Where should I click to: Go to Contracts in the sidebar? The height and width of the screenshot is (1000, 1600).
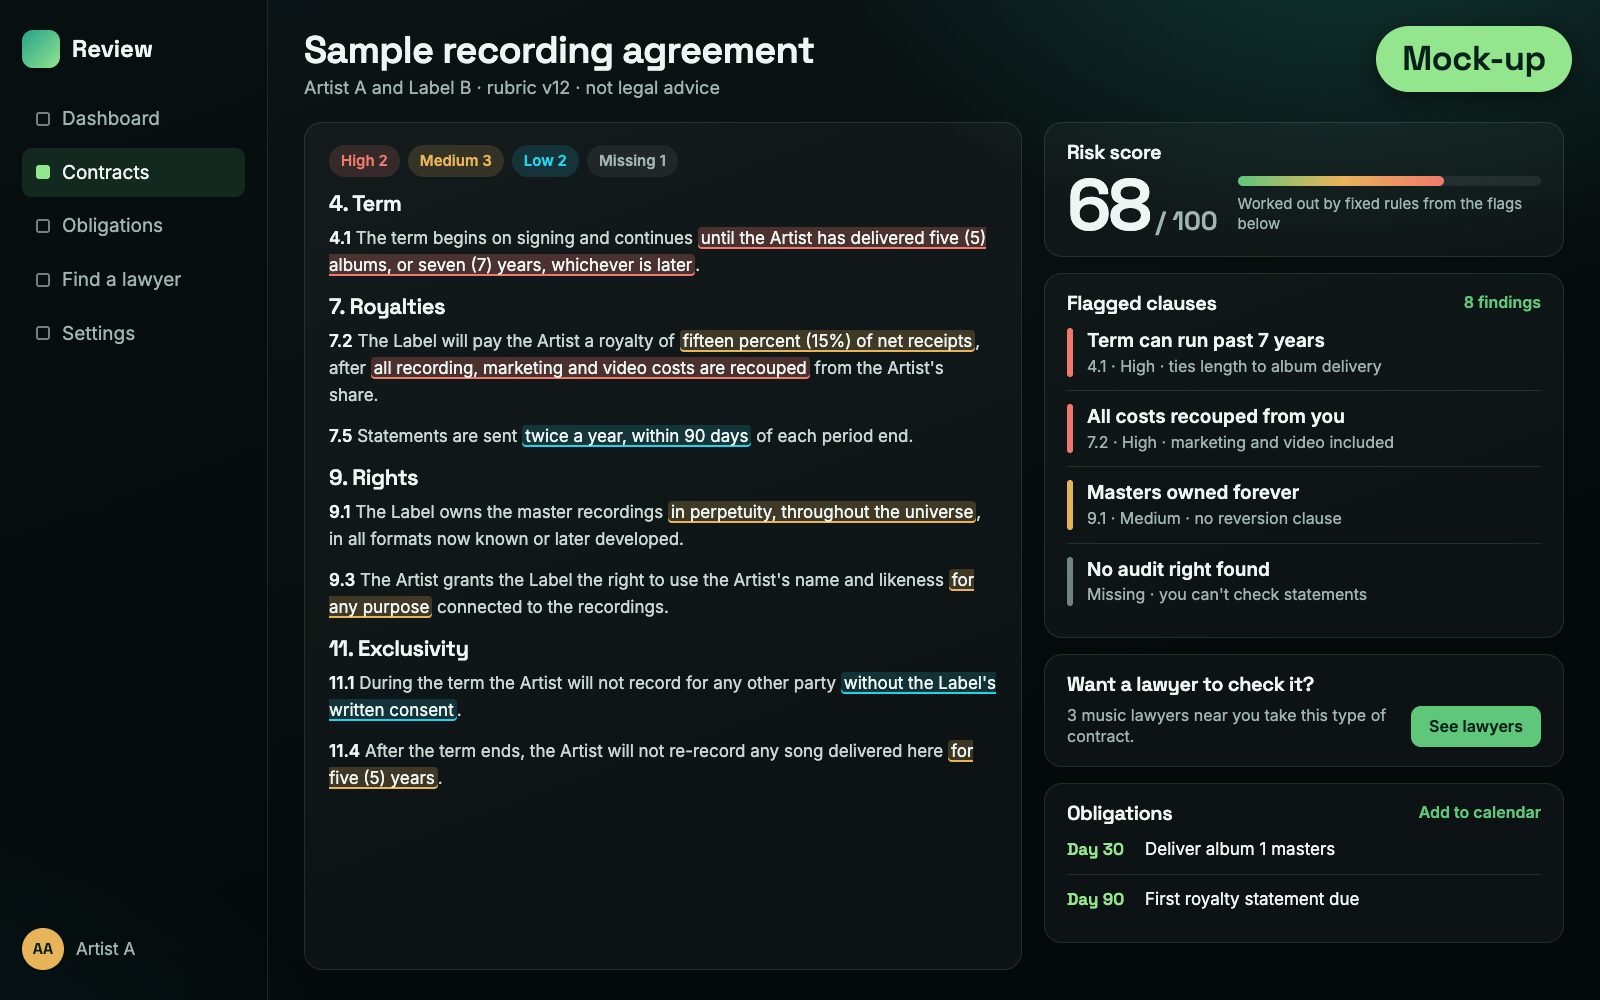(133, 172)
